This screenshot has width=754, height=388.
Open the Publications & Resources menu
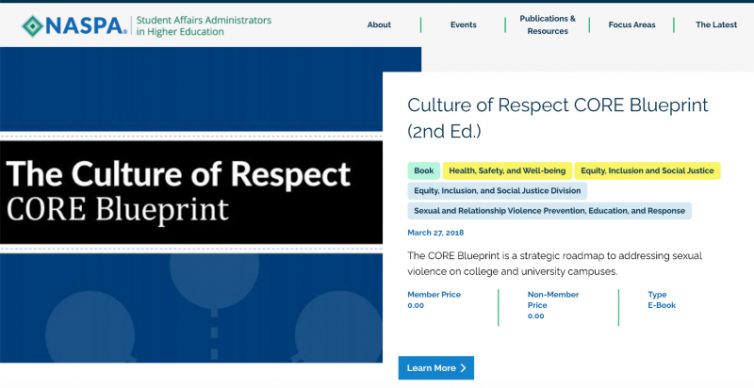click(547, 25)
